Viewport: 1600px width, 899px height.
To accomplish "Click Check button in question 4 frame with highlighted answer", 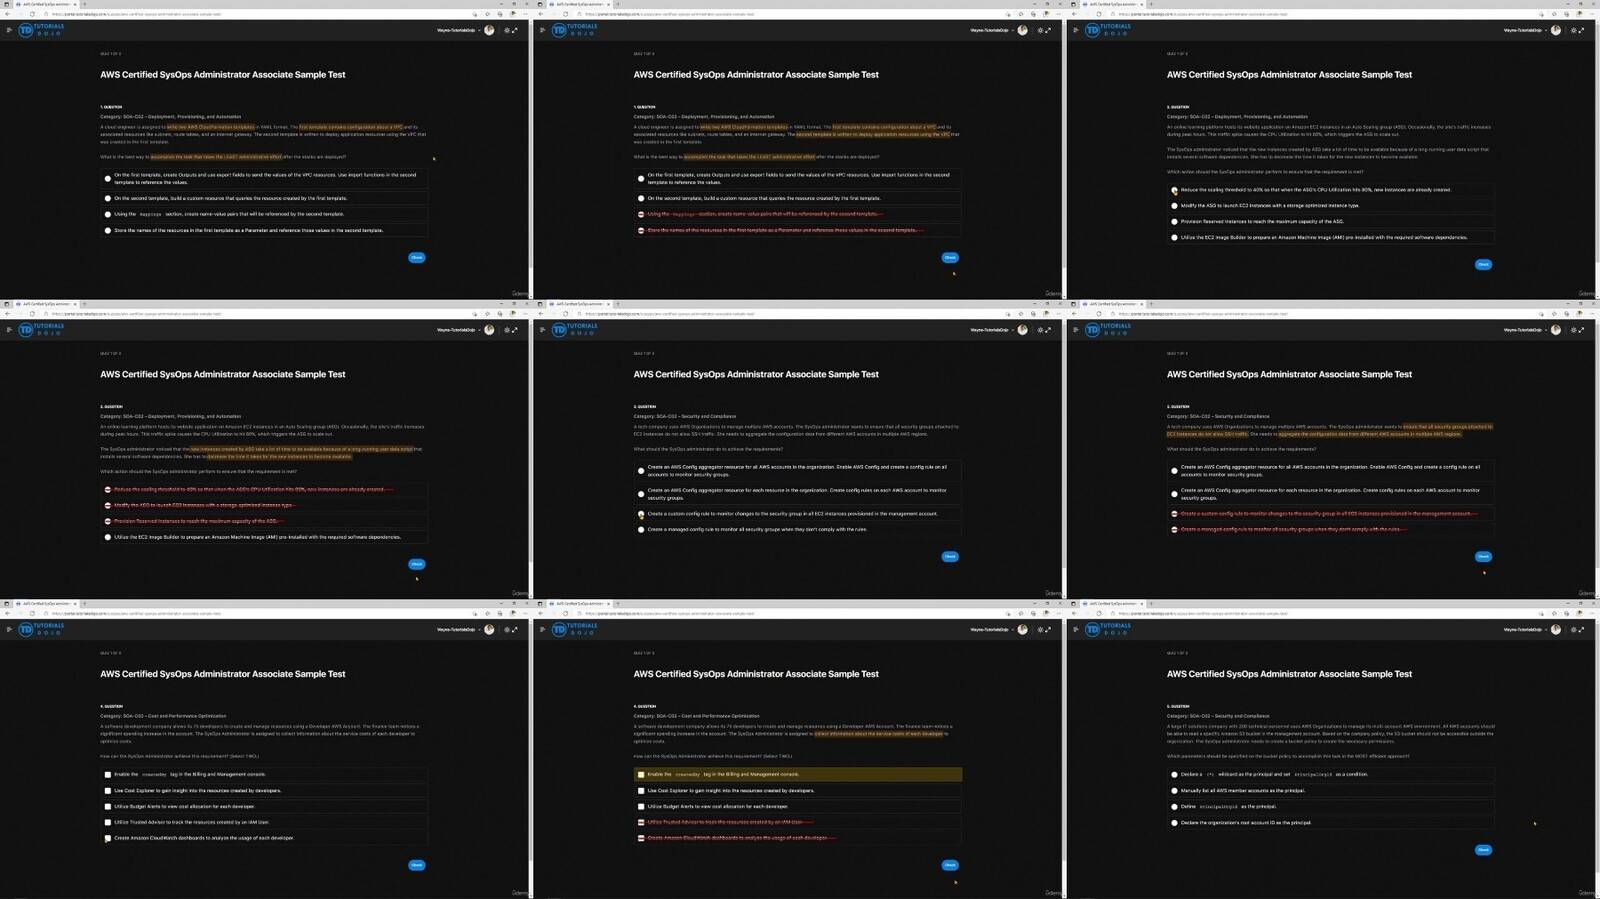I will [x=950, y=865].
